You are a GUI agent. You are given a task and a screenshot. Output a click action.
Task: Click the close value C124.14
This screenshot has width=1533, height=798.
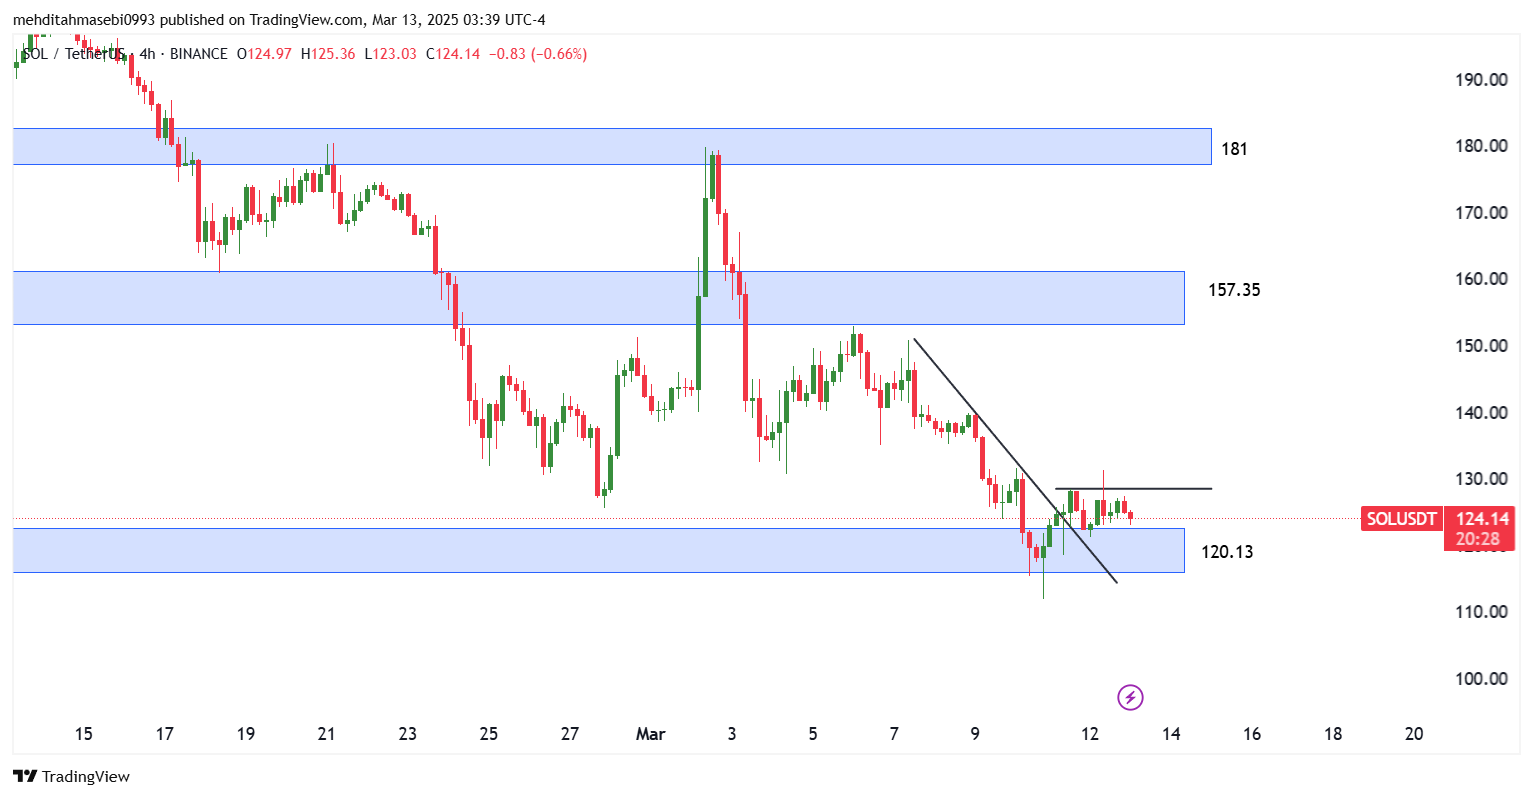click(x=453, y=54)
